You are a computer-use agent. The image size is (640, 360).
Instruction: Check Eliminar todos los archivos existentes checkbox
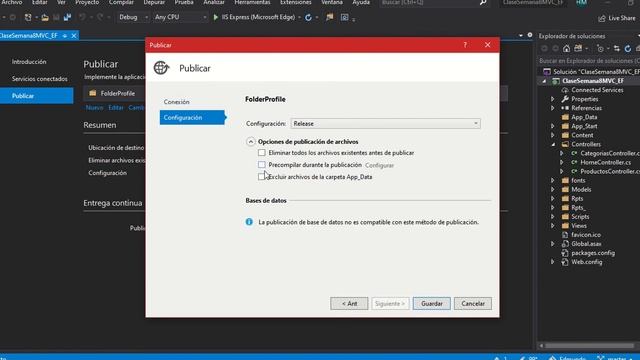coord(262,153)
